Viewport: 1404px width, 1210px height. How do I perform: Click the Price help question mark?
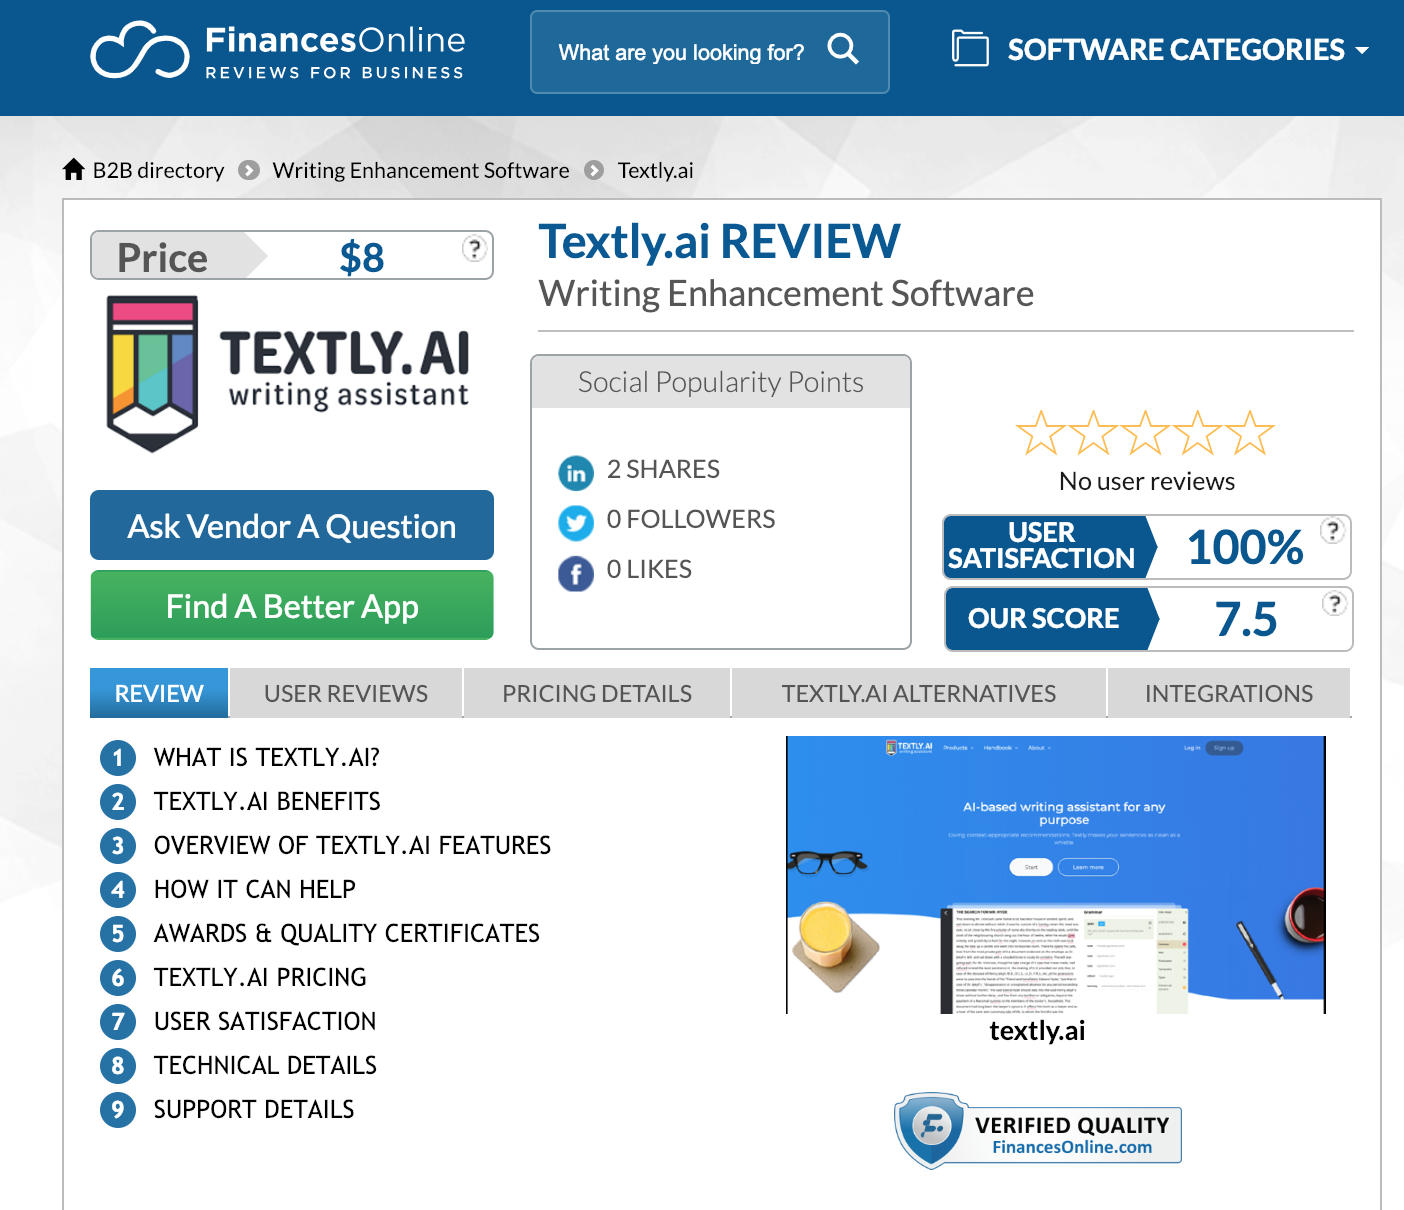click(475, 248)
